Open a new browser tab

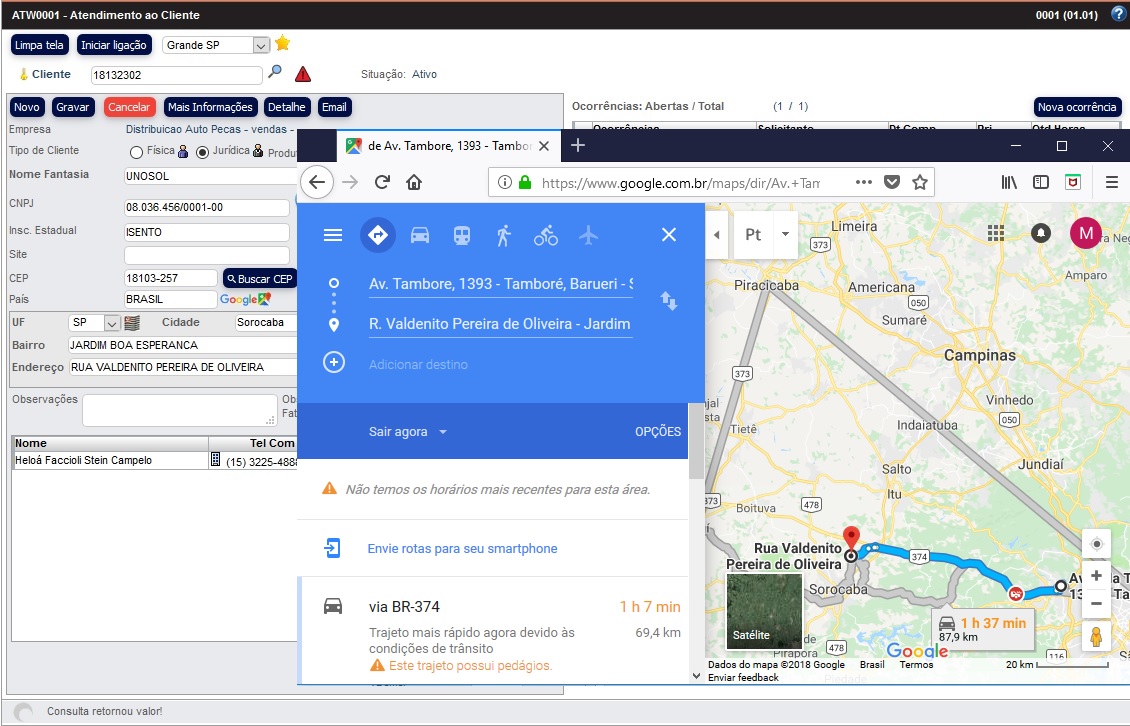pyautogui.click(x=578, y=145)
